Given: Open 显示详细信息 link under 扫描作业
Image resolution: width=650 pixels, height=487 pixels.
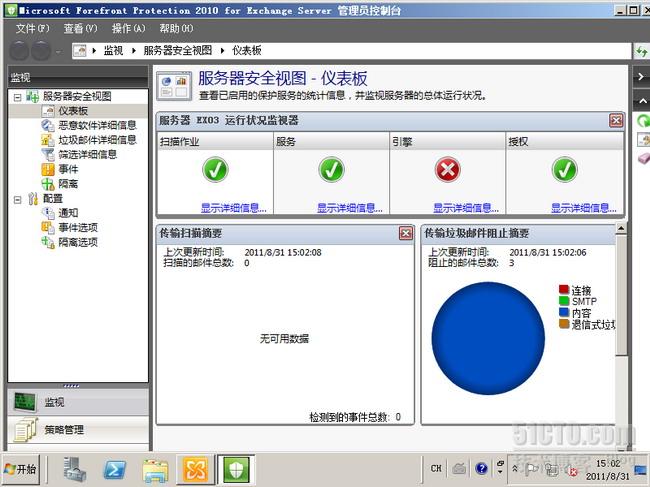Looking at the screenshot, I should coord(234,208).
